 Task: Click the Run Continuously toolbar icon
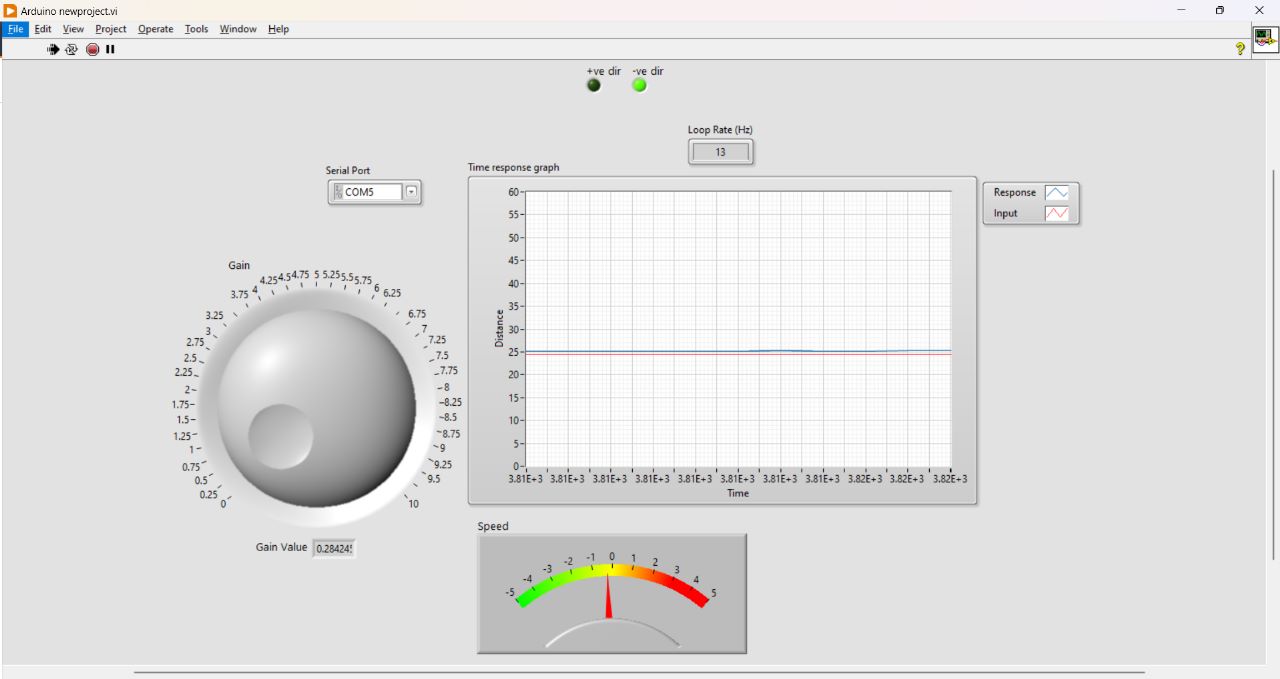[x=72, y=49]
